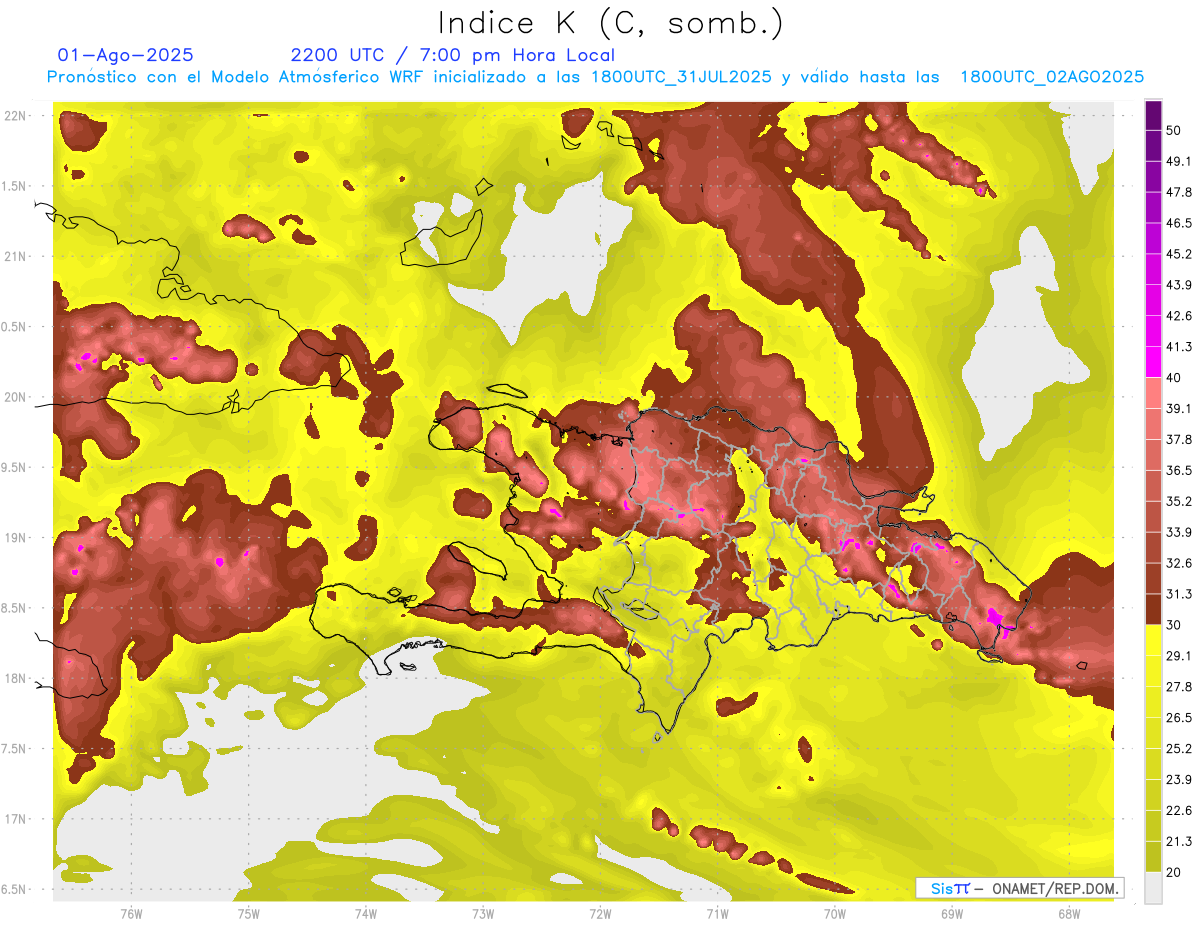Viewport: 1200px width, 927px height.
Task: Pick the light gray swatch below 20
Action: [1153, 887]
